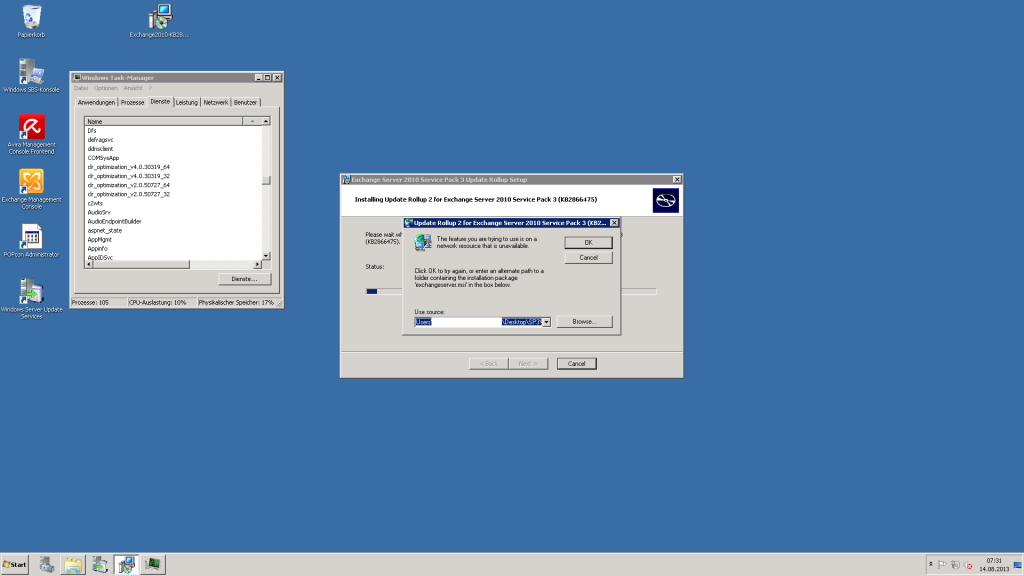The height and width of the screenshot is (576, 1024).
Task: Open Windows Server Update Services shortcut
Action: 31,299
